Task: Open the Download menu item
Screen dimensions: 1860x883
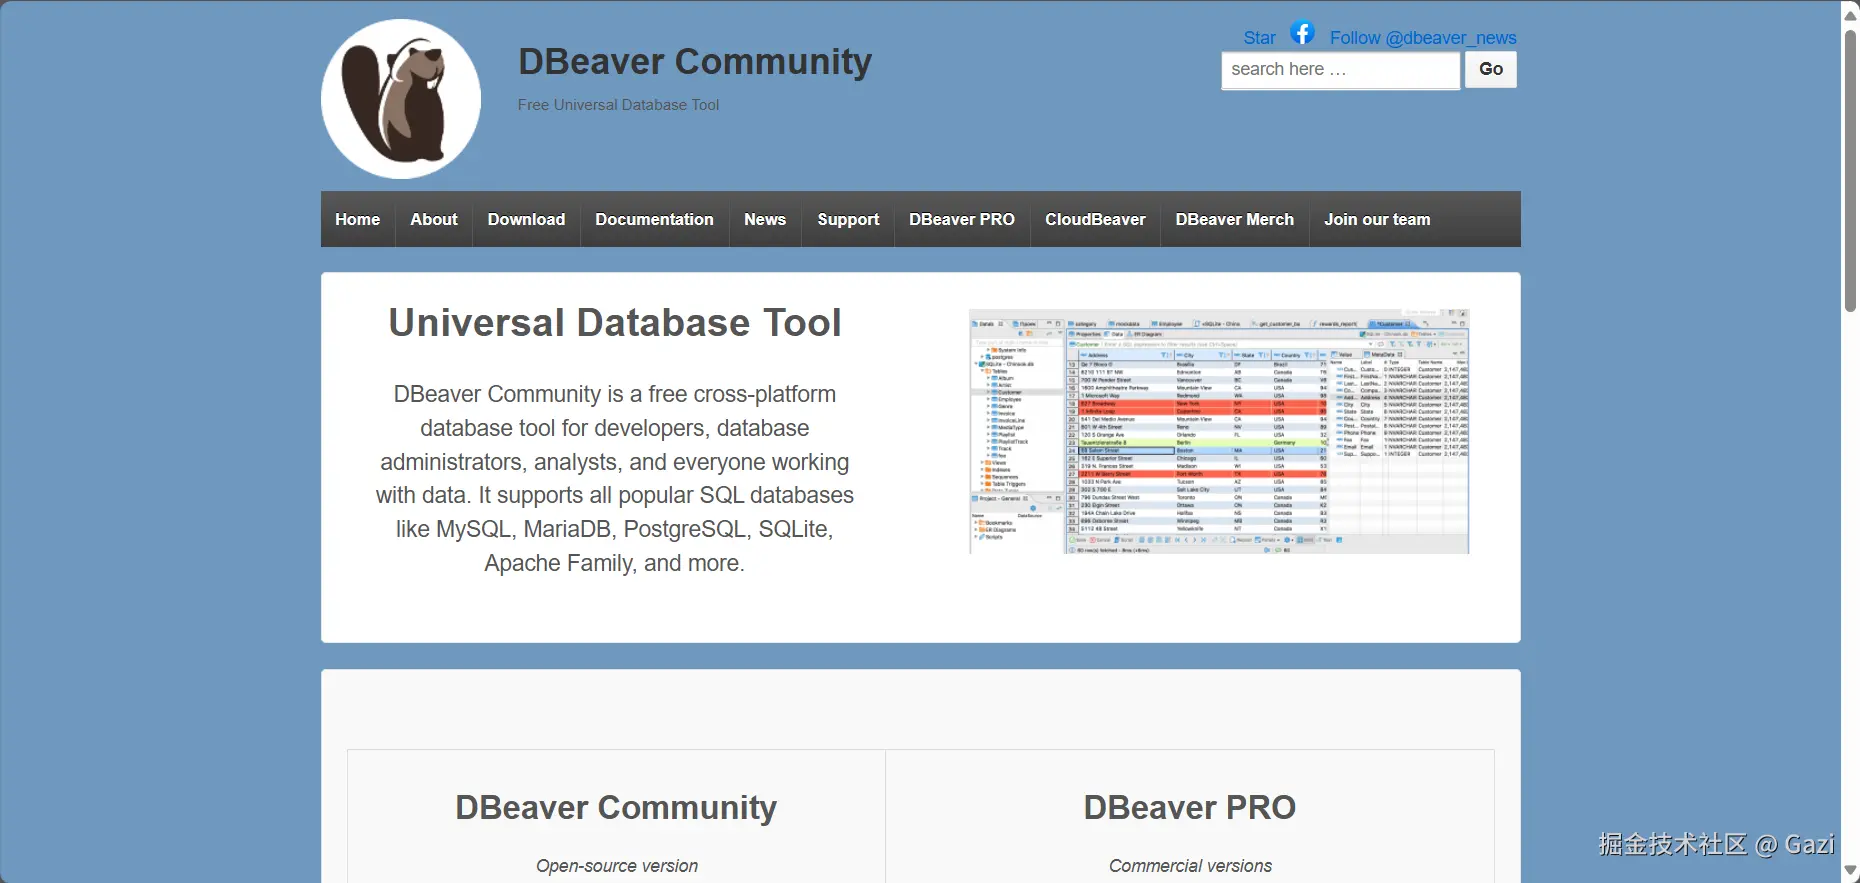Action: [526, 219]
